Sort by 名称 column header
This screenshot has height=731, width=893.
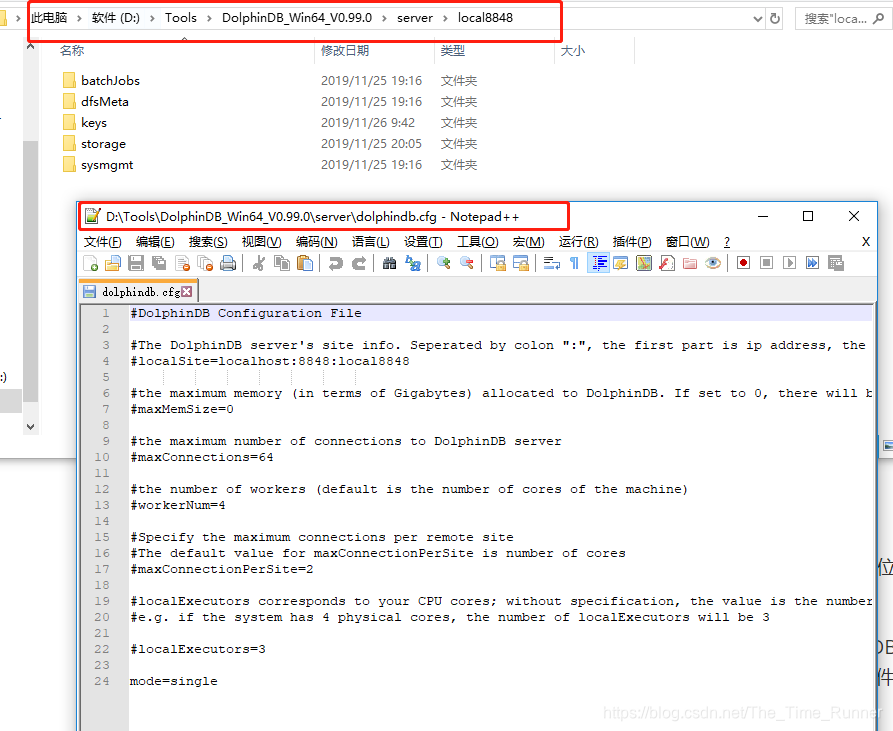pyautogui.click(x=72, y=51)
